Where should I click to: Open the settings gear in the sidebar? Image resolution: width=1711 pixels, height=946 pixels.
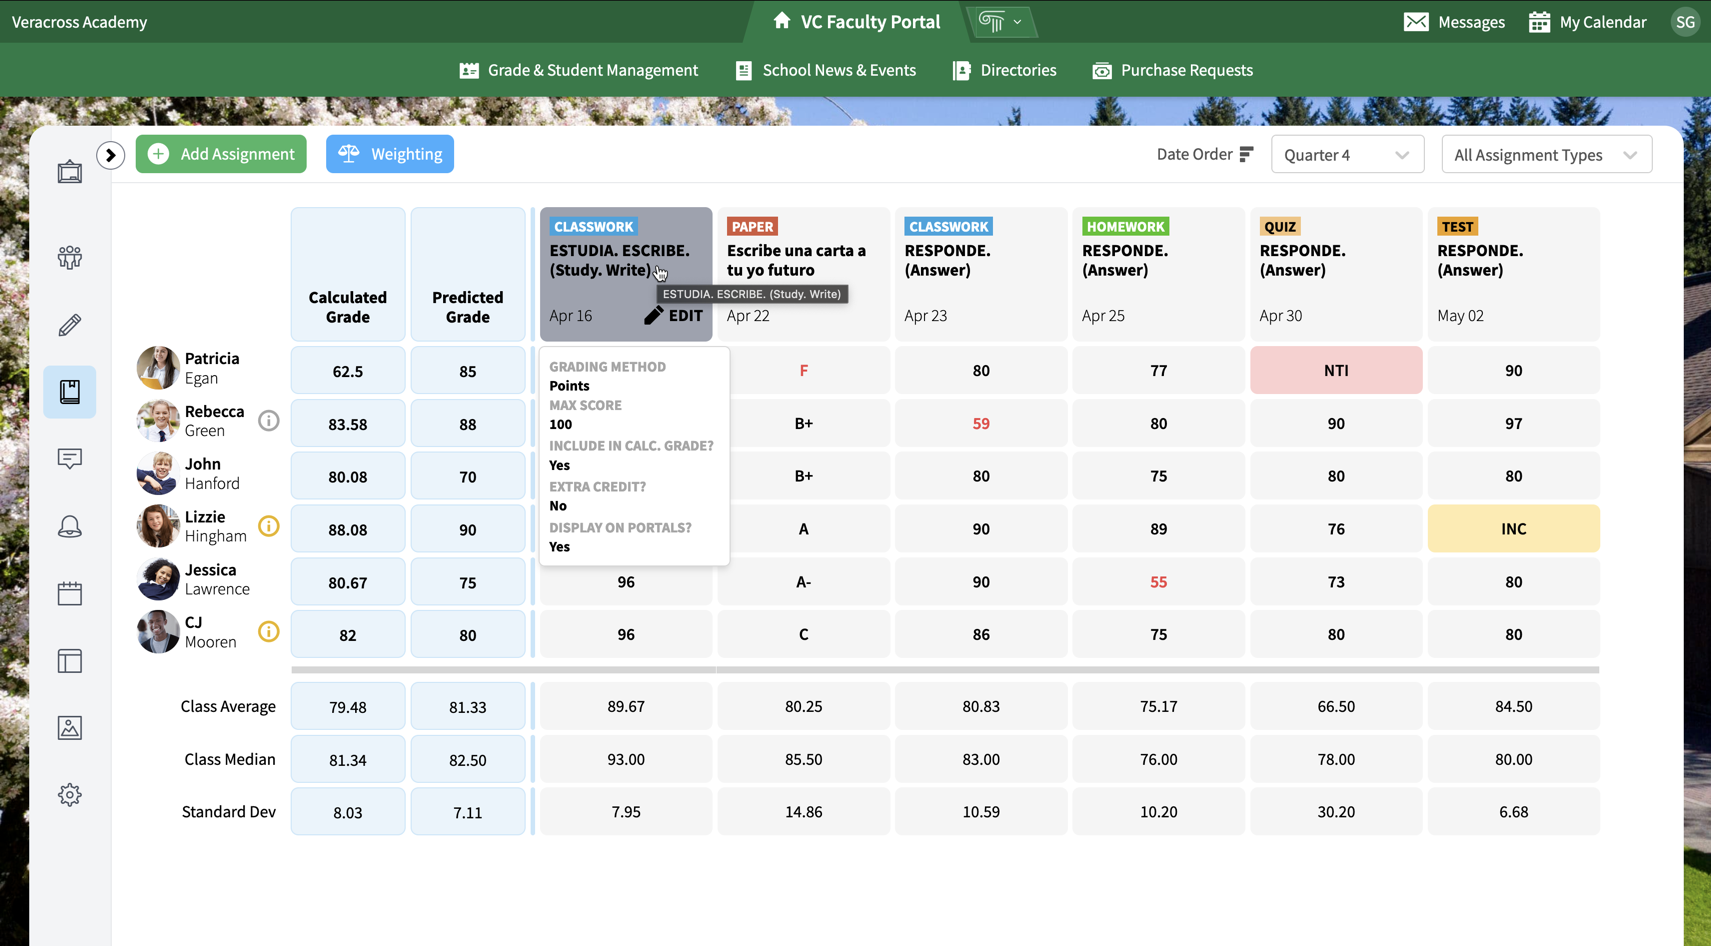point(69,794)
